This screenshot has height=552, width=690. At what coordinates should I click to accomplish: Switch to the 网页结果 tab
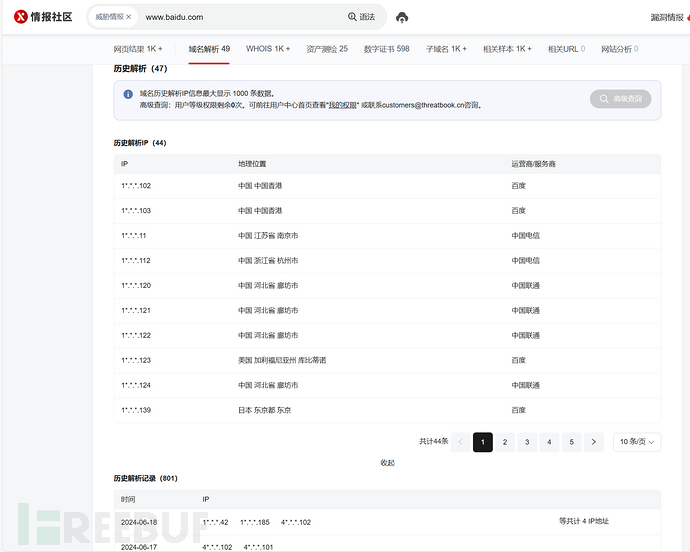pos(138,49)
